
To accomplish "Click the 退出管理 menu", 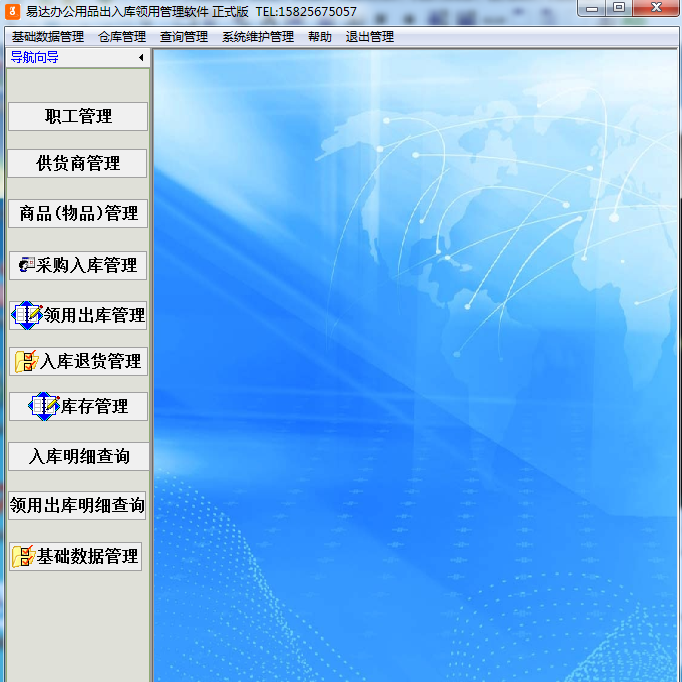I will tap(370, 37).
